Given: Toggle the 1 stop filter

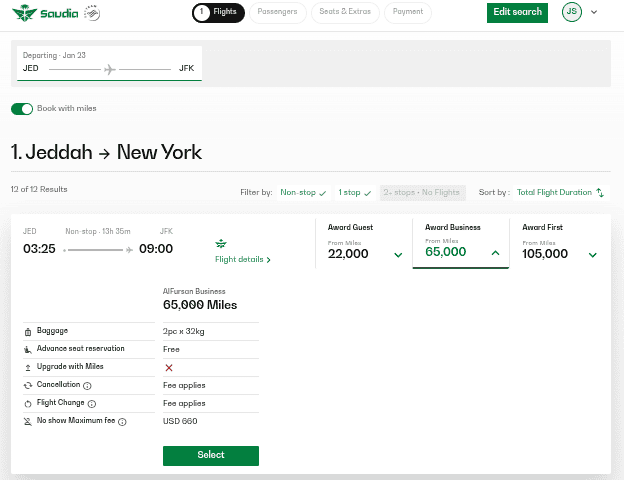Looking at the screenshot, I should click(355, 193).
